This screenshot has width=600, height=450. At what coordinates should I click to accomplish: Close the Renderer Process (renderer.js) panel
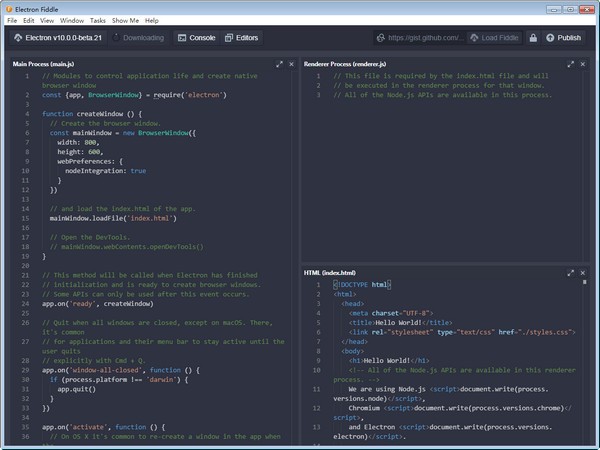pos(584,64)
